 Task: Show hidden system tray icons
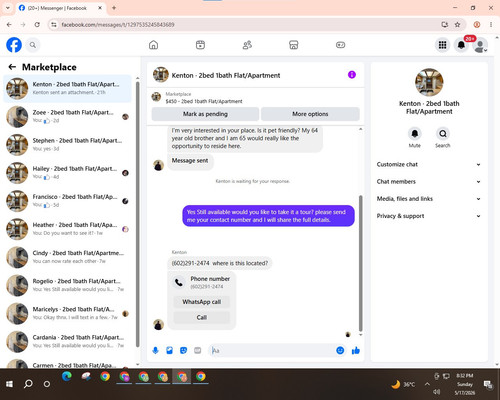[x=427, y=384]
